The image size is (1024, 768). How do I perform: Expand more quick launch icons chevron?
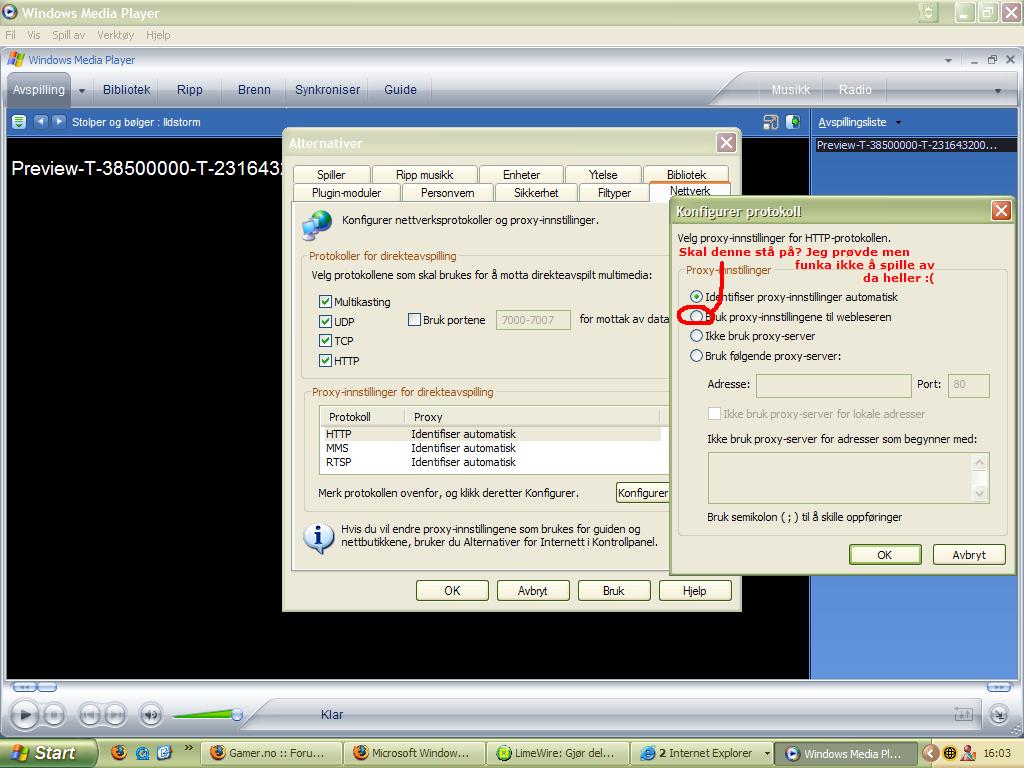coord(188,748)
